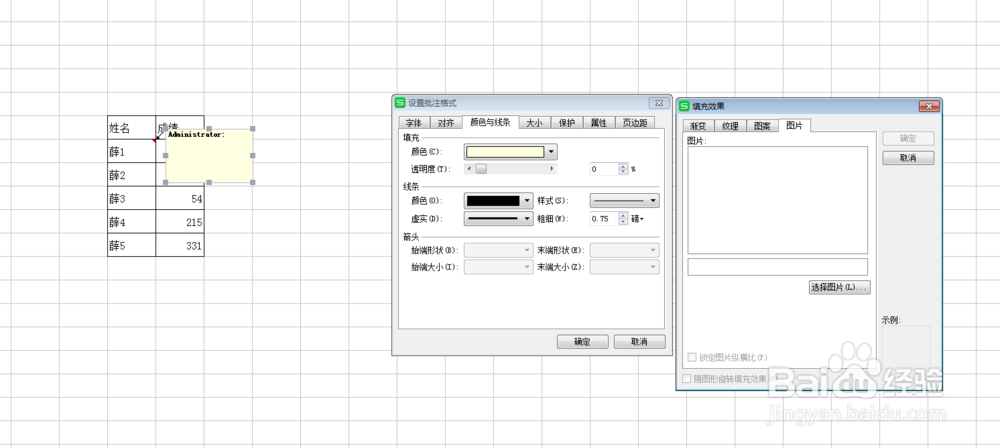Switch to the 字体 tab

(x=414, y=123)
